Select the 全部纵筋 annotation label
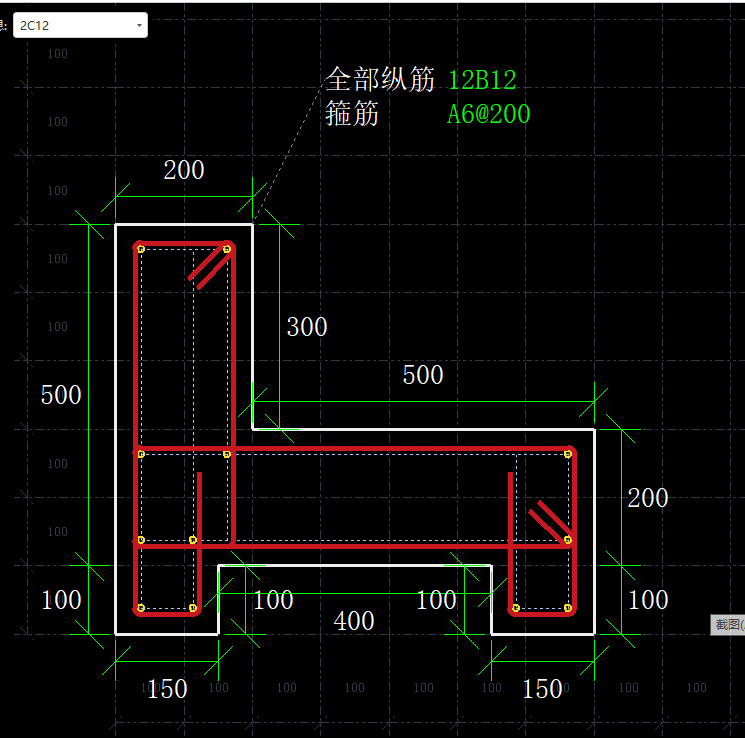Image resolution: width=745 pixels, height=738 pixels. tap(380, 79)
